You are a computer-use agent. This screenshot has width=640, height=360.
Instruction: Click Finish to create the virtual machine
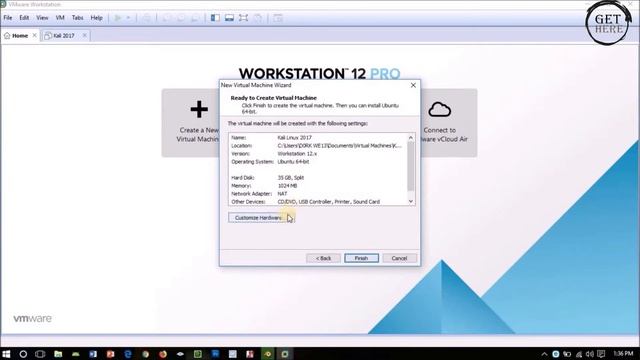(x=361, y=258)
